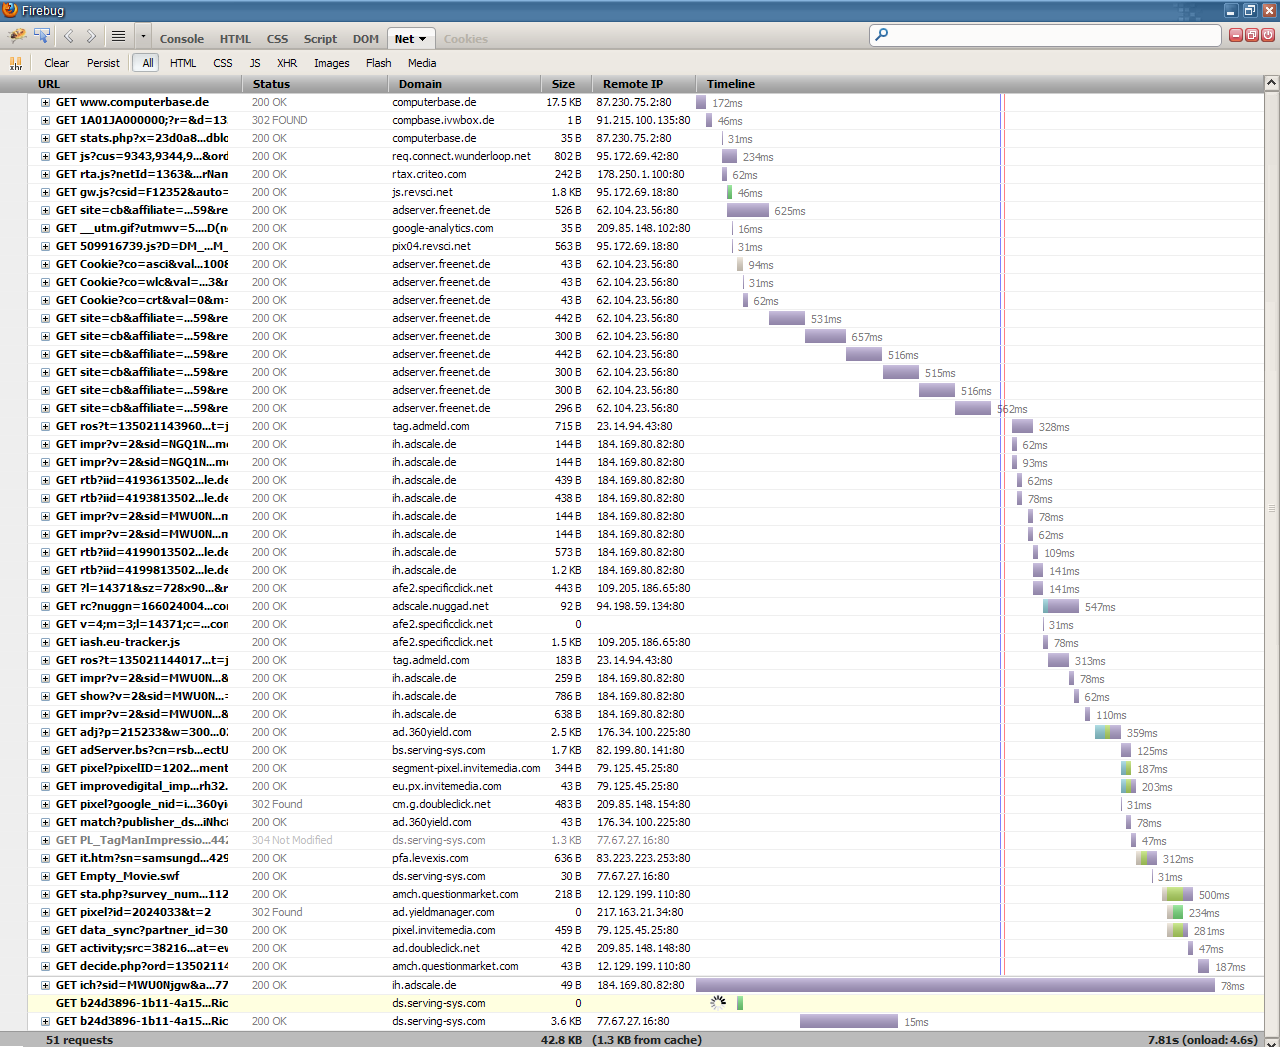The height and width of the screenshot is (1047, 1280).
Task: Filter requests by Media
Action: [x=422, y=63]
